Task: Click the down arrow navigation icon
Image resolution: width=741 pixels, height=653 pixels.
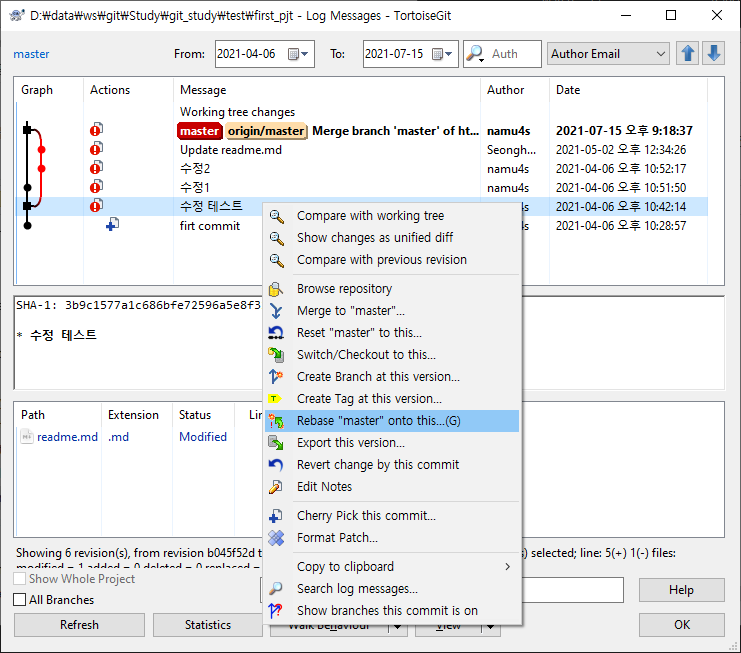Action: click(x=713, y=54)
